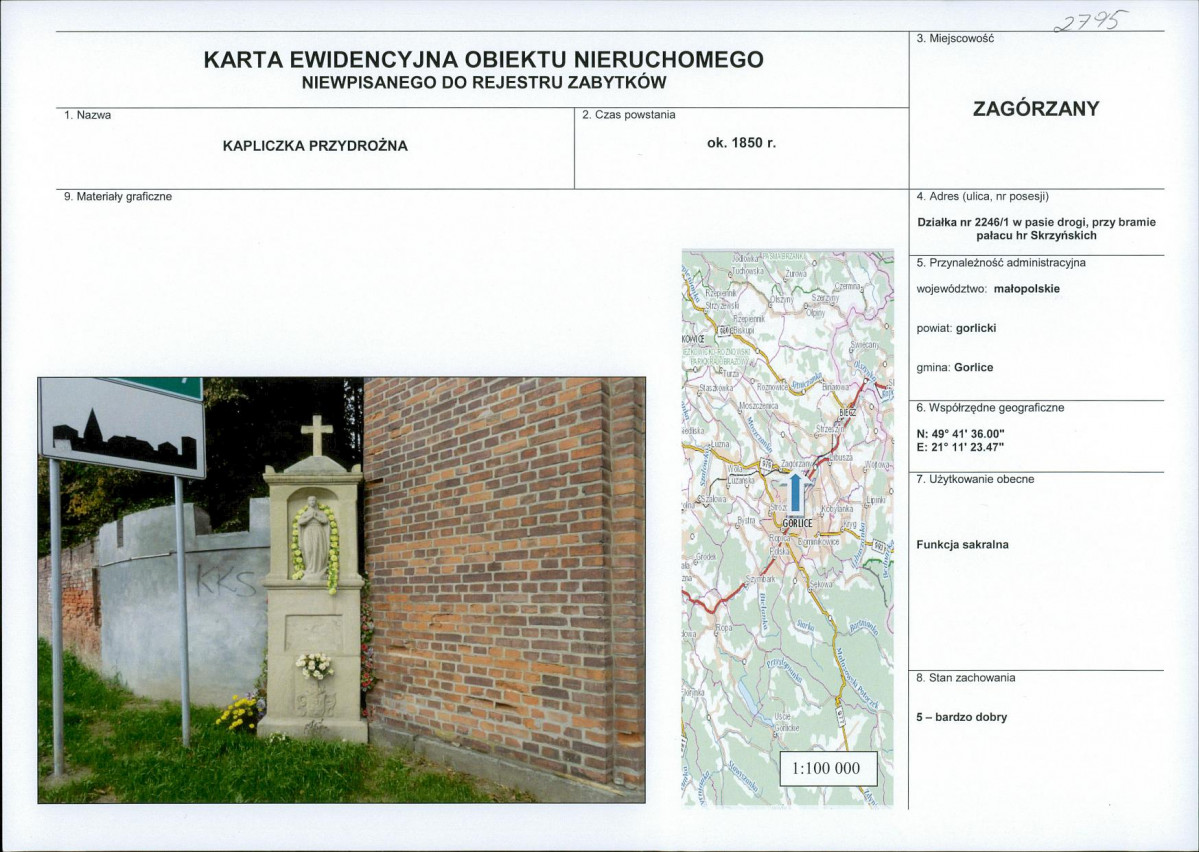1199x852 pixels.
Task: Click the blue arrow marker on the map
Action: point(795,493)
